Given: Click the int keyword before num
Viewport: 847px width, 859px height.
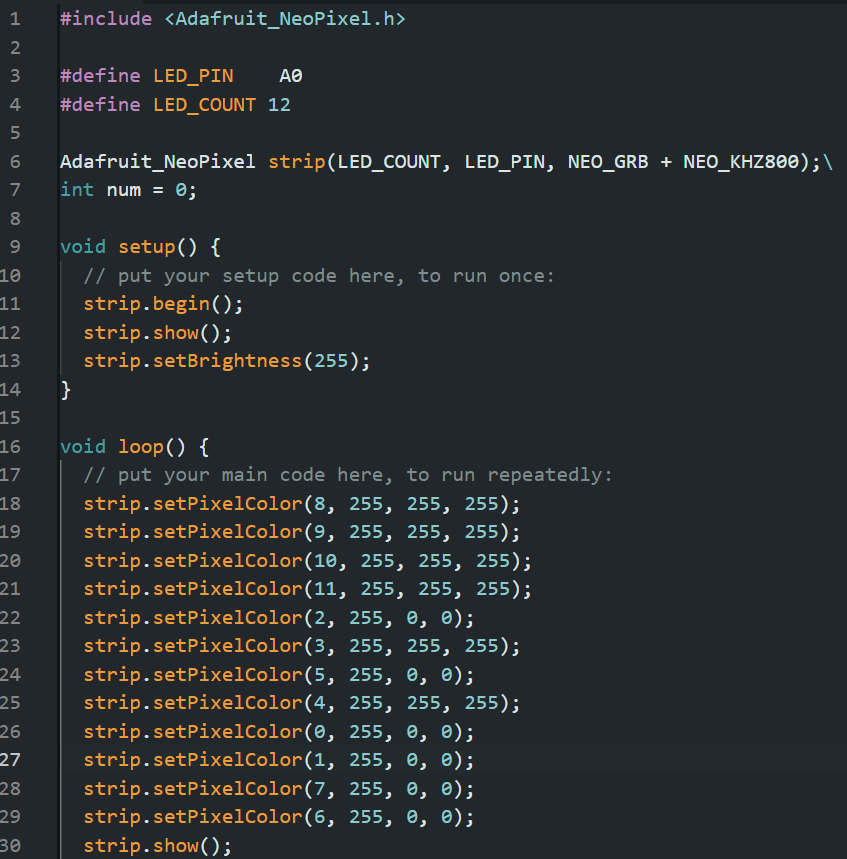Looking at the screenshot, I should [x=77, y=190].
